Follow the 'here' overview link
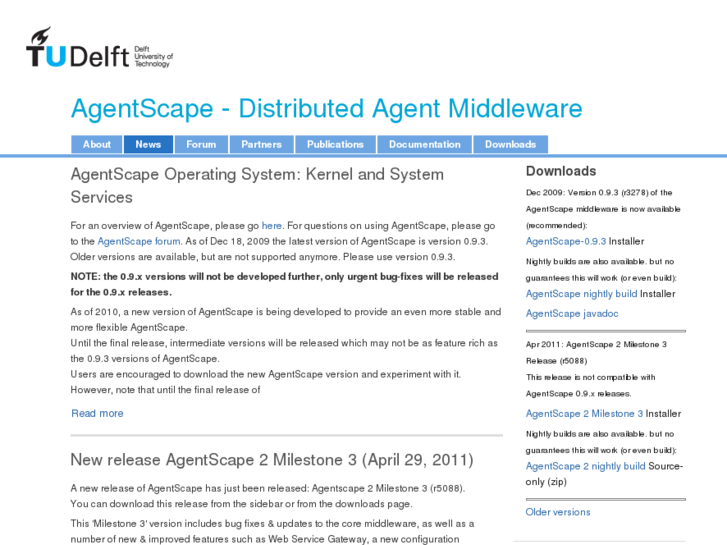The width and height of the screenshot is (727, 545). tap(272, 225)
